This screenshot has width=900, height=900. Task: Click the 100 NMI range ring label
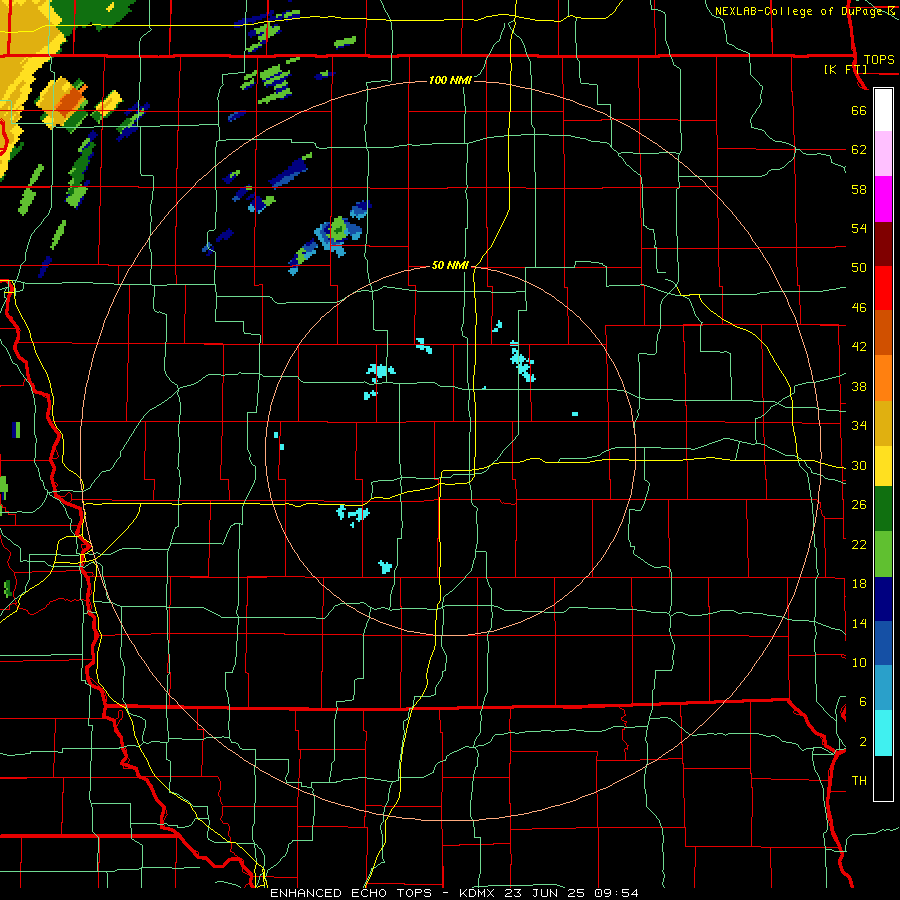coord(450,80)
